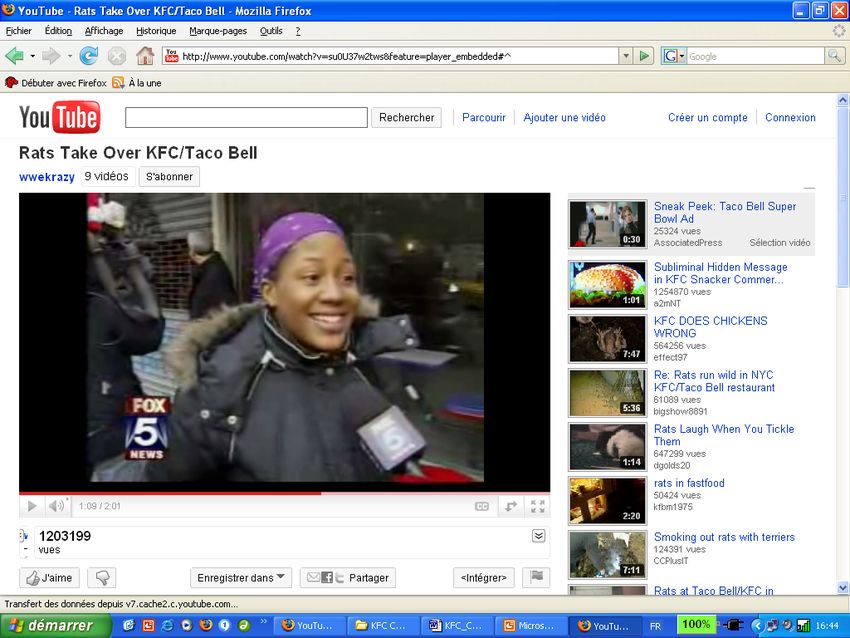The image size is (850, 638).
Task: Open the Marque-pages menu
Action: click(218, 31)
